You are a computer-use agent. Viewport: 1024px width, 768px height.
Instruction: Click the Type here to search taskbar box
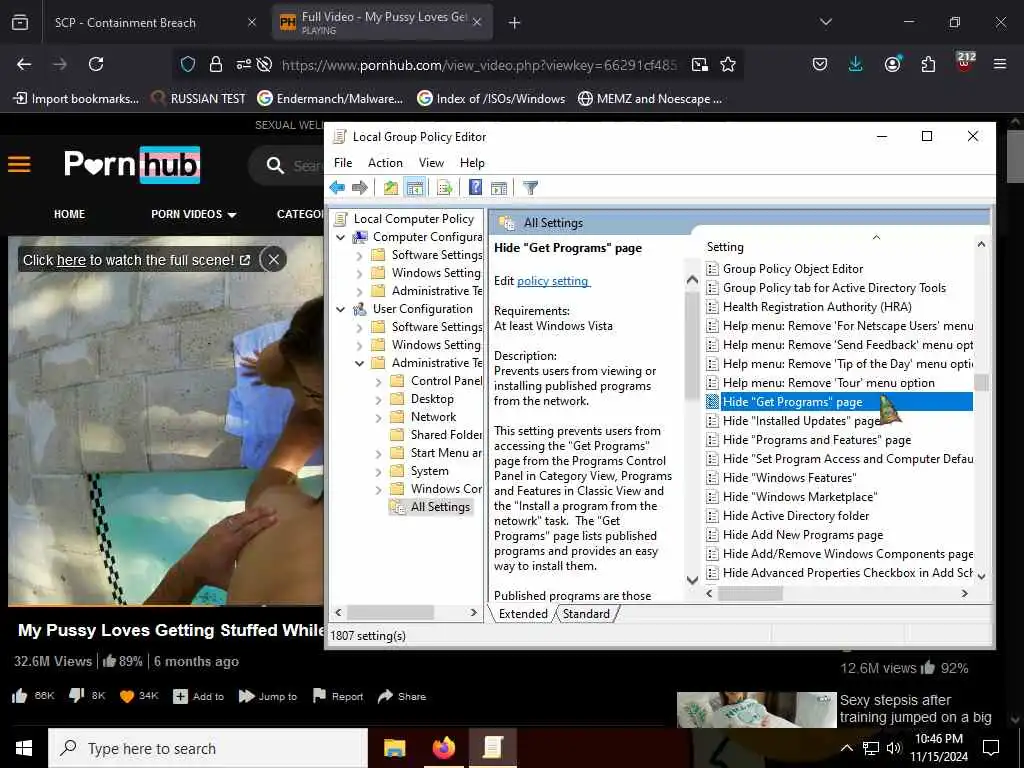208,748
